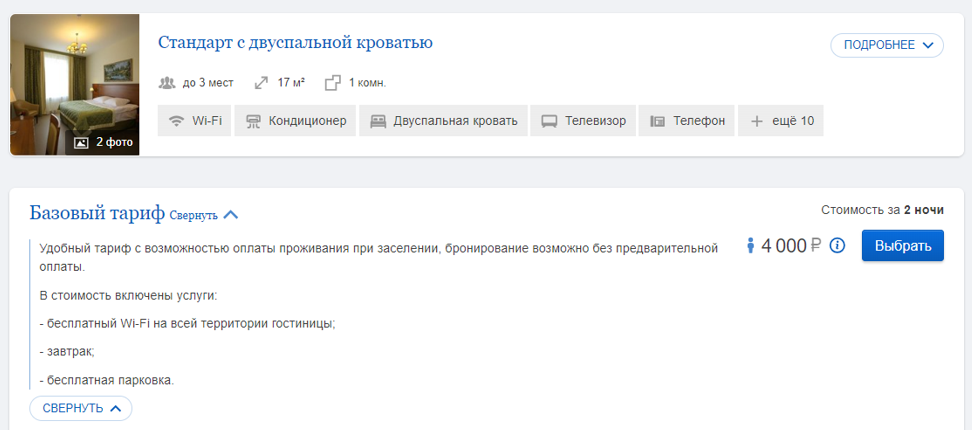972x430 pixels.
Task: Select the Wi-Fi amenity tag
Action: point(195,121)
